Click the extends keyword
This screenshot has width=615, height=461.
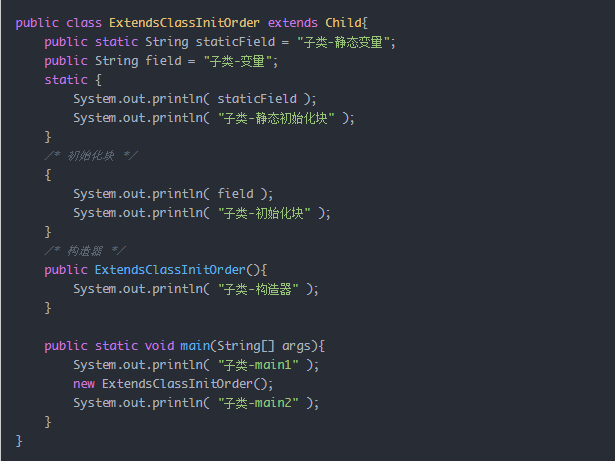pos(293,23)
